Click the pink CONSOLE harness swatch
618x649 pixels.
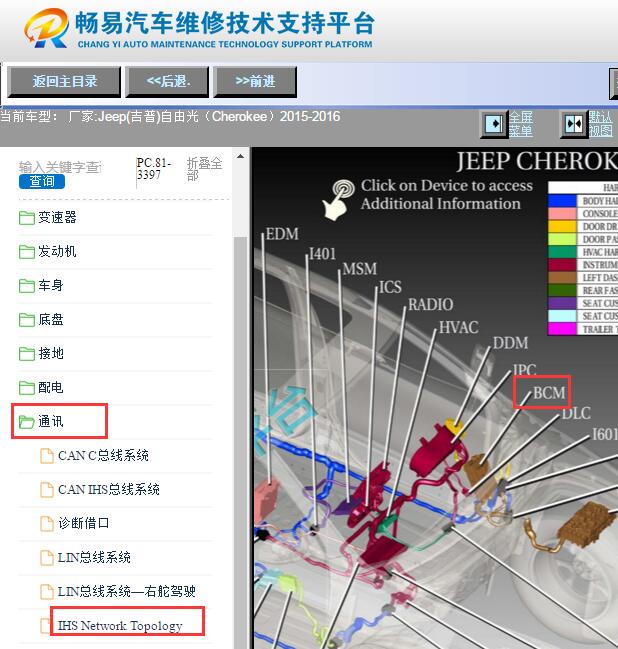click(x=562, y=214)
